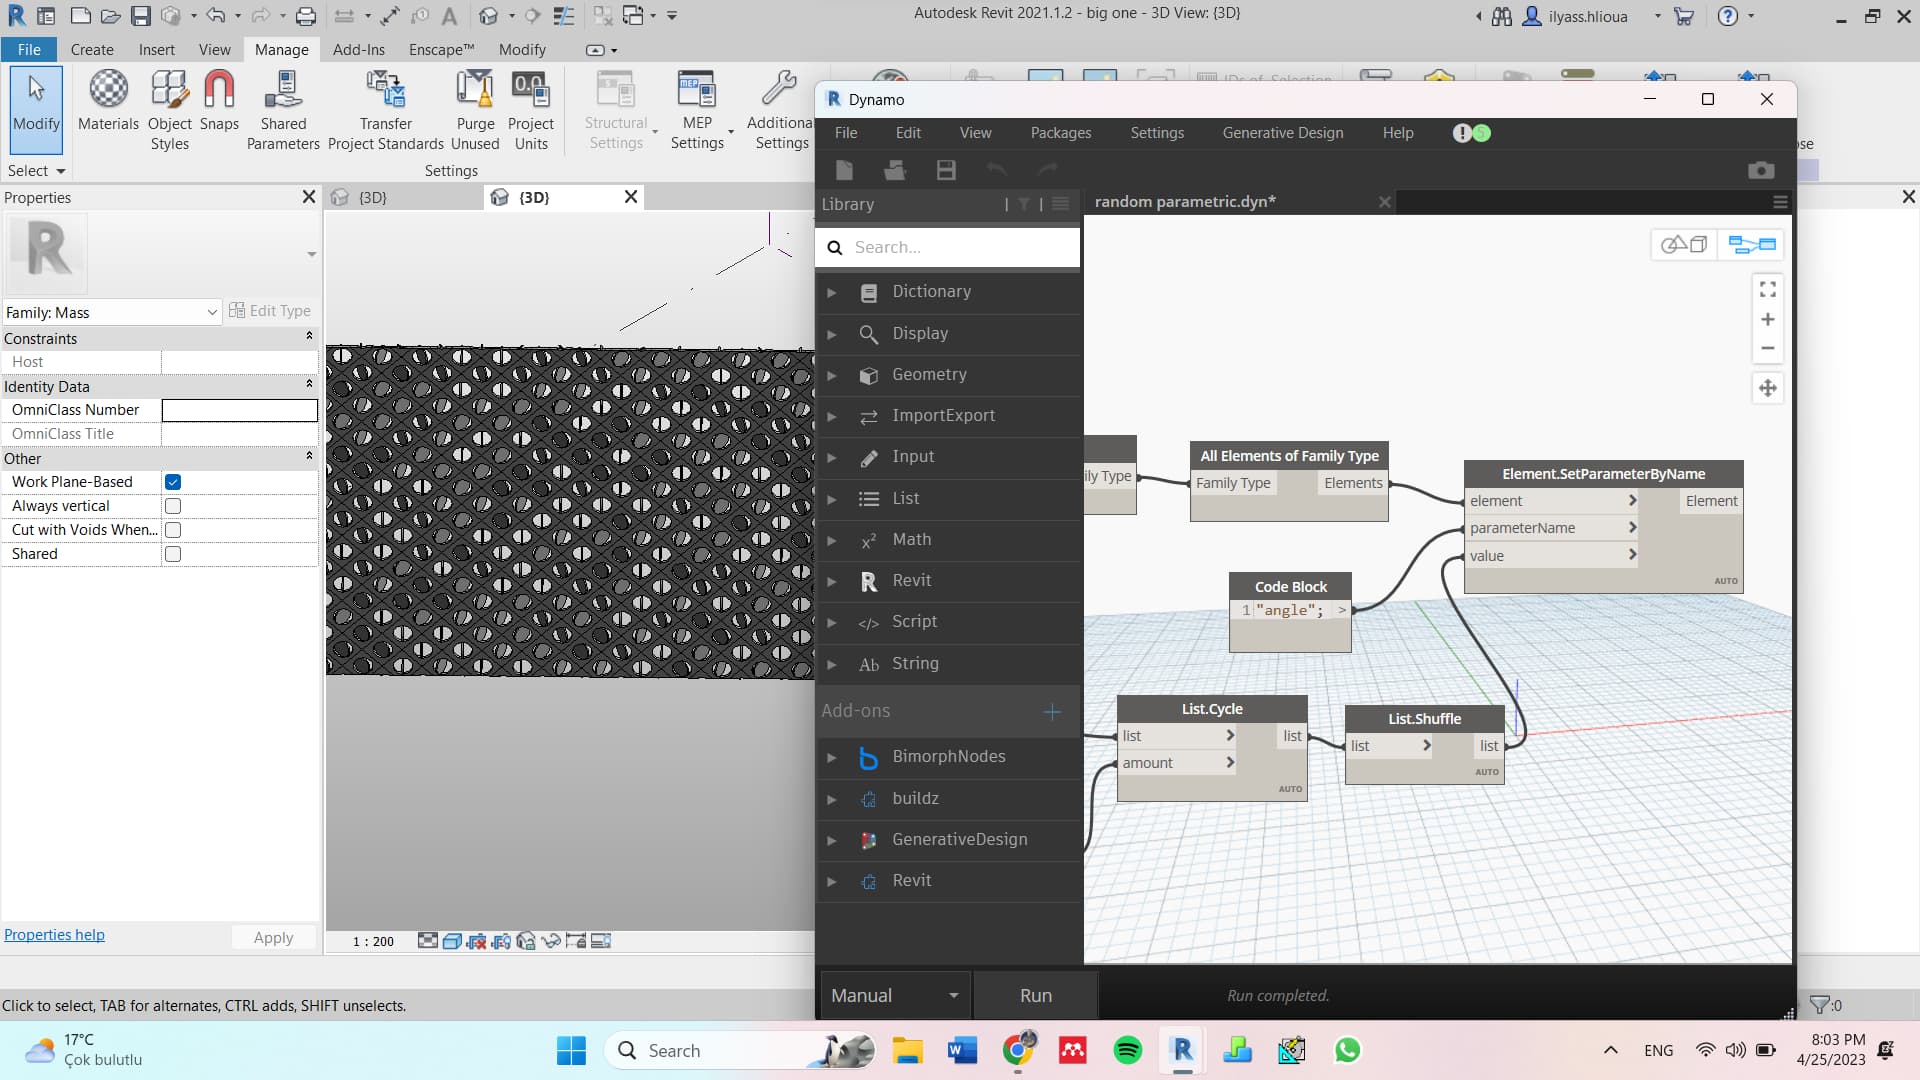
Task: Click the 1 : 200 view scale
Action: (373, 941)
